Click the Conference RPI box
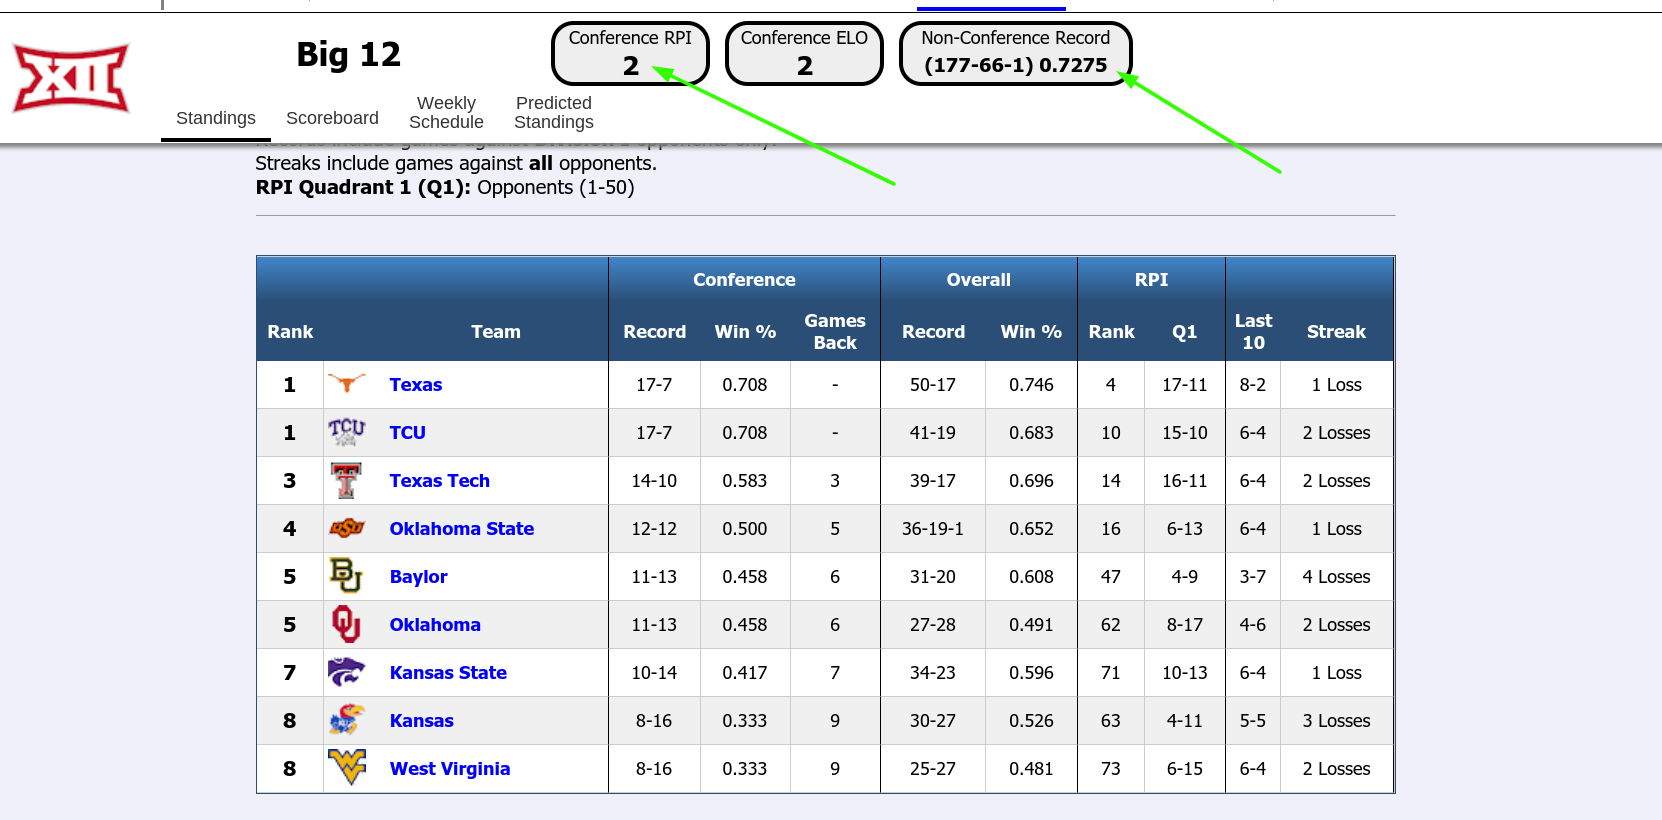 coord(630,53)
